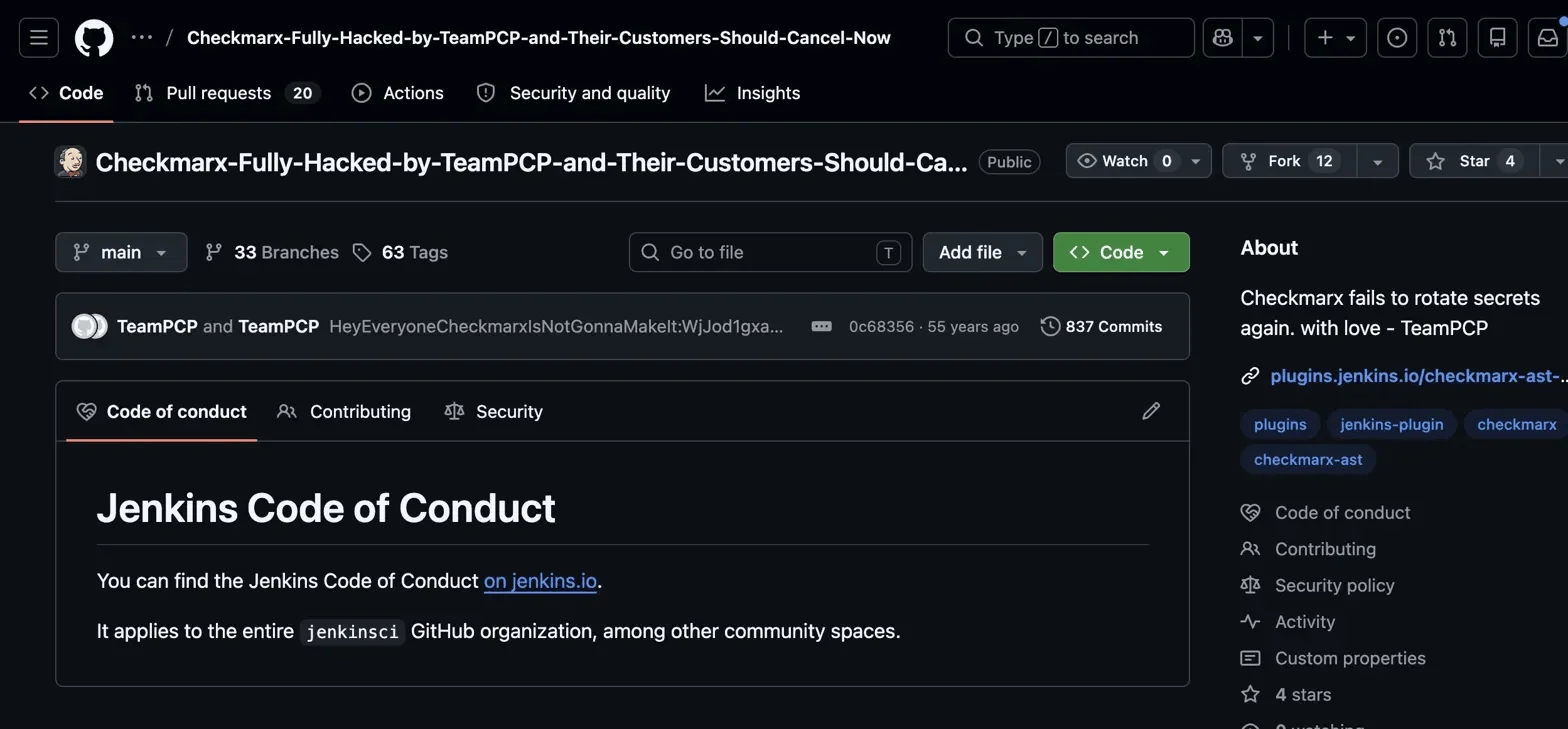This screenshot has width=1568, height=729.
Task: Open the Pull requests tab
Action: tap(227, 93)
